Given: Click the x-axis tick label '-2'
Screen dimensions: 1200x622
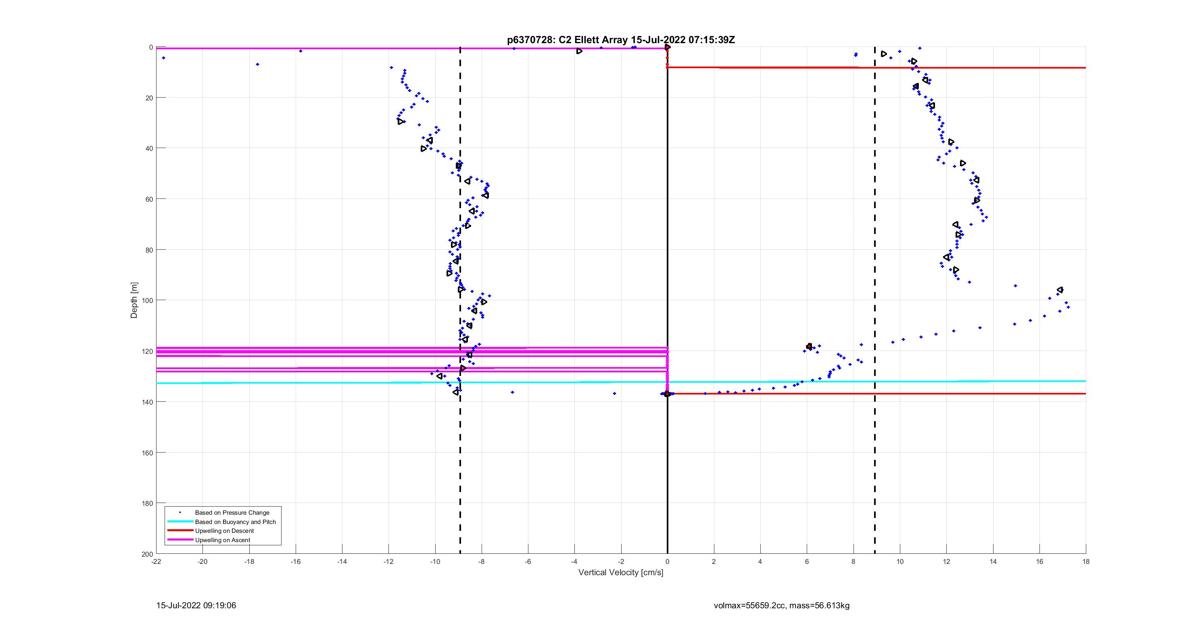Looking at the screenshot, I should pos(621,562).
